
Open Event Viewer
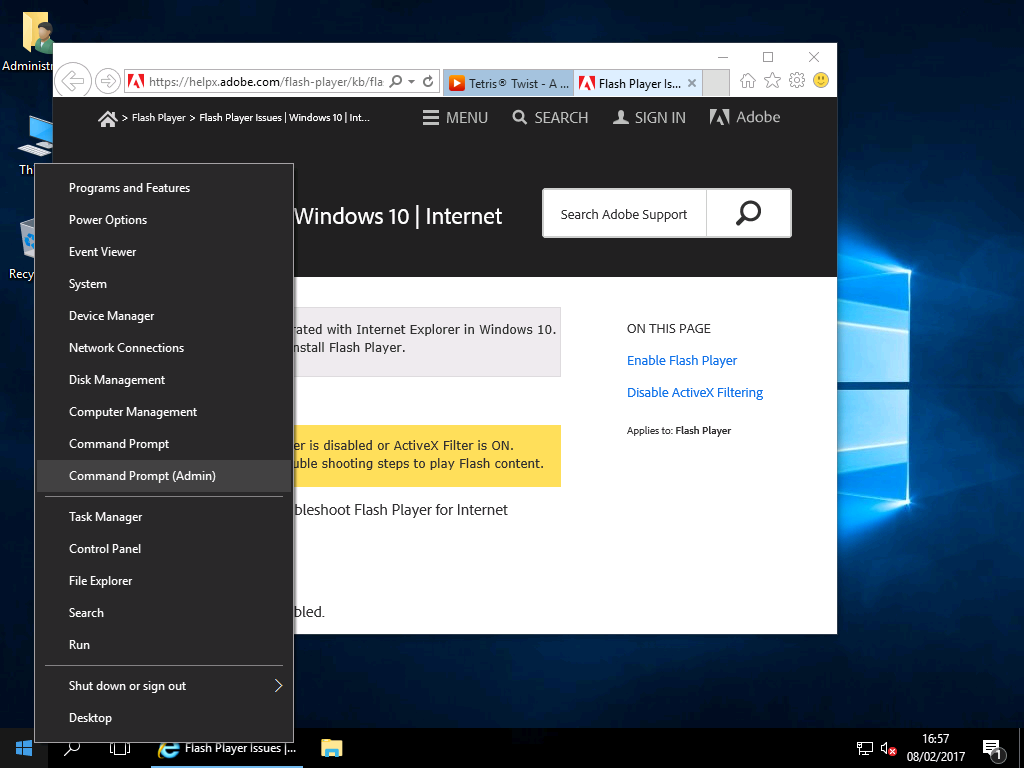point(163,252)
